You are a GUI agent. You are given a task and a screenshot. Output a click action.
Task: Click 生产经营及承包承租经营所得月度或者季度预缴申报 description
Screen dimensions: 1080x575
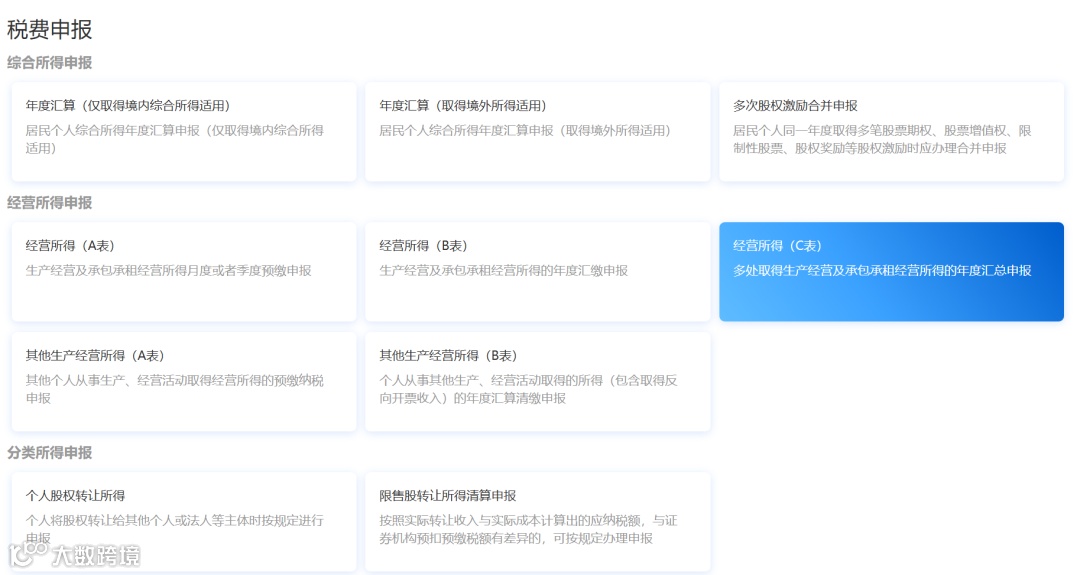coord(169,271)
